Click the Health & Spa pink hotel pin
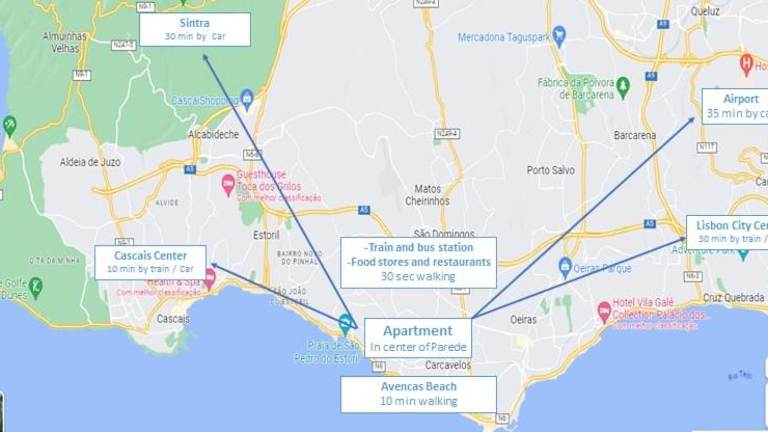Image resolution: width=768 pixels, height=432 pixels. (x=210, y=278)
